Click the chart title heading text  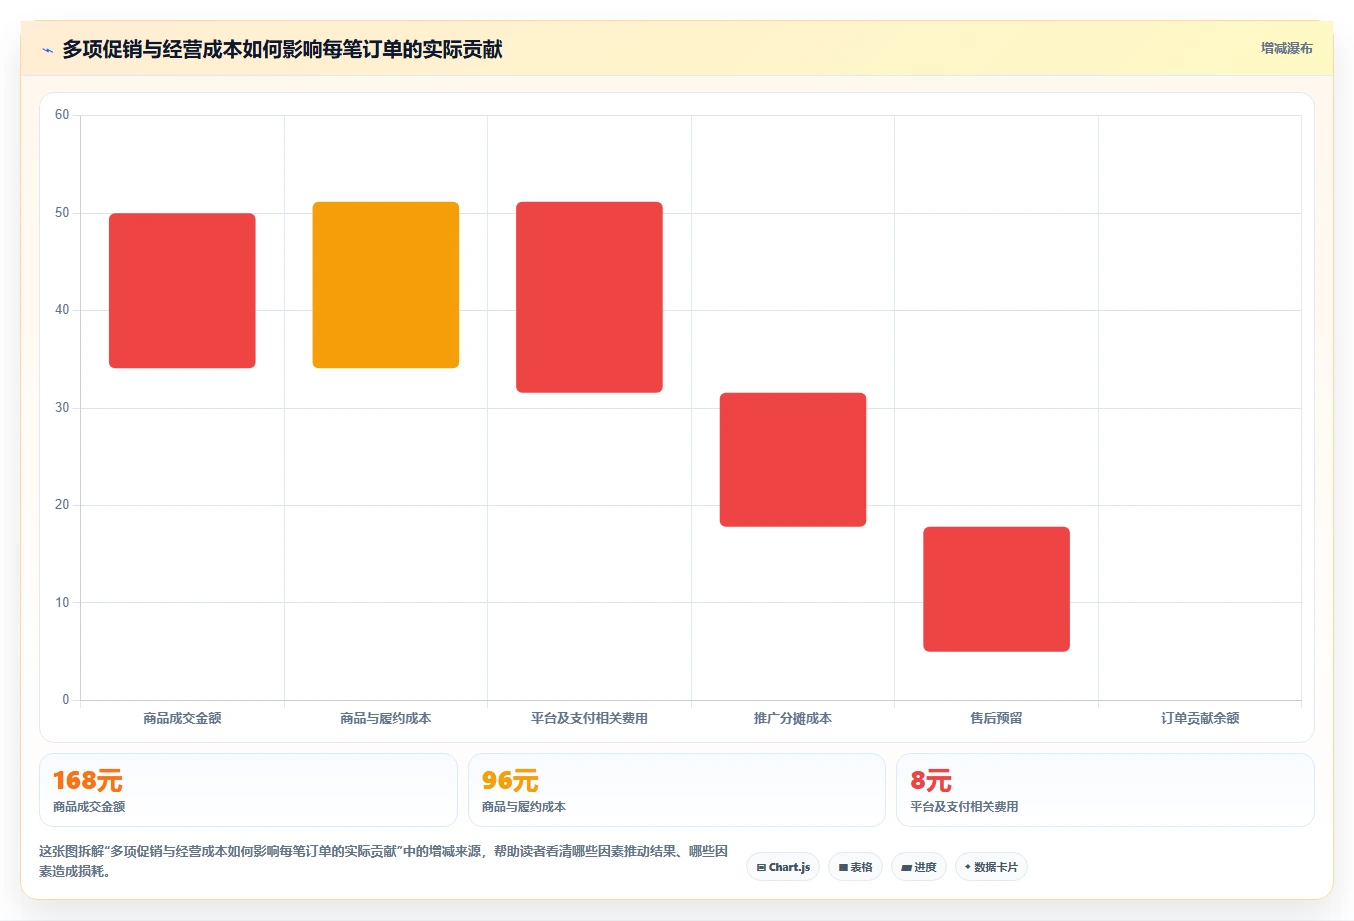pos(282,50)
